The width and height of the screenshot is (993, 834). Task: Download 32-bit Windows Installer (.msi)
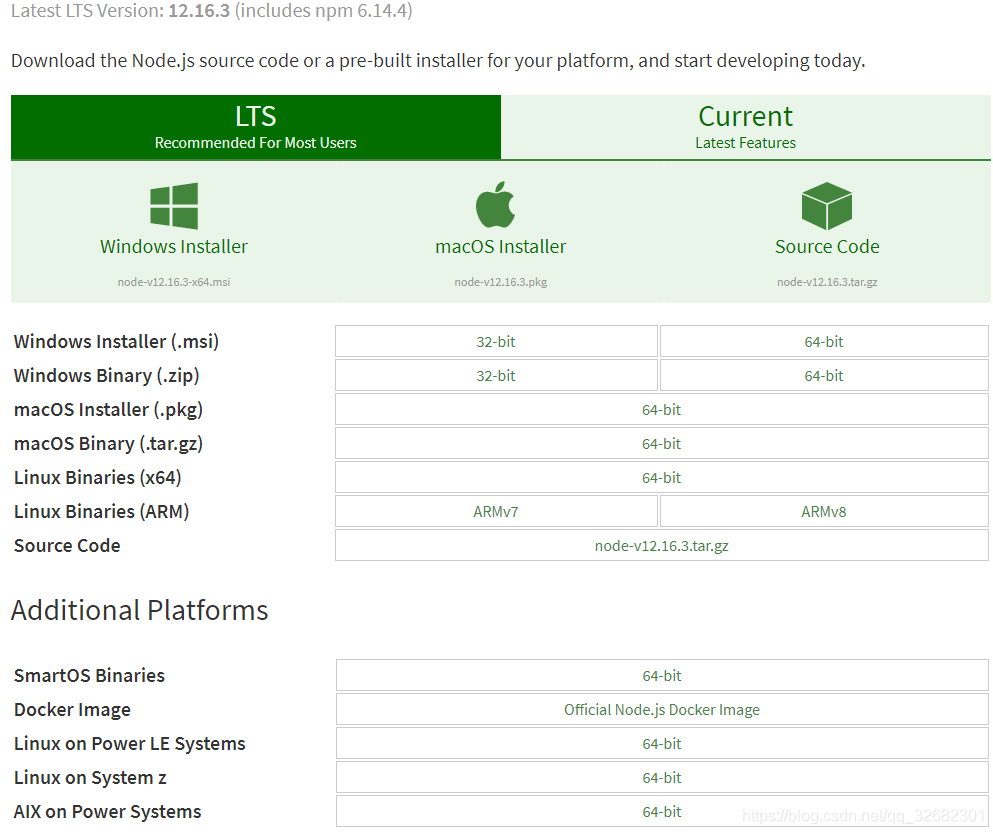[x=496, y=341]
